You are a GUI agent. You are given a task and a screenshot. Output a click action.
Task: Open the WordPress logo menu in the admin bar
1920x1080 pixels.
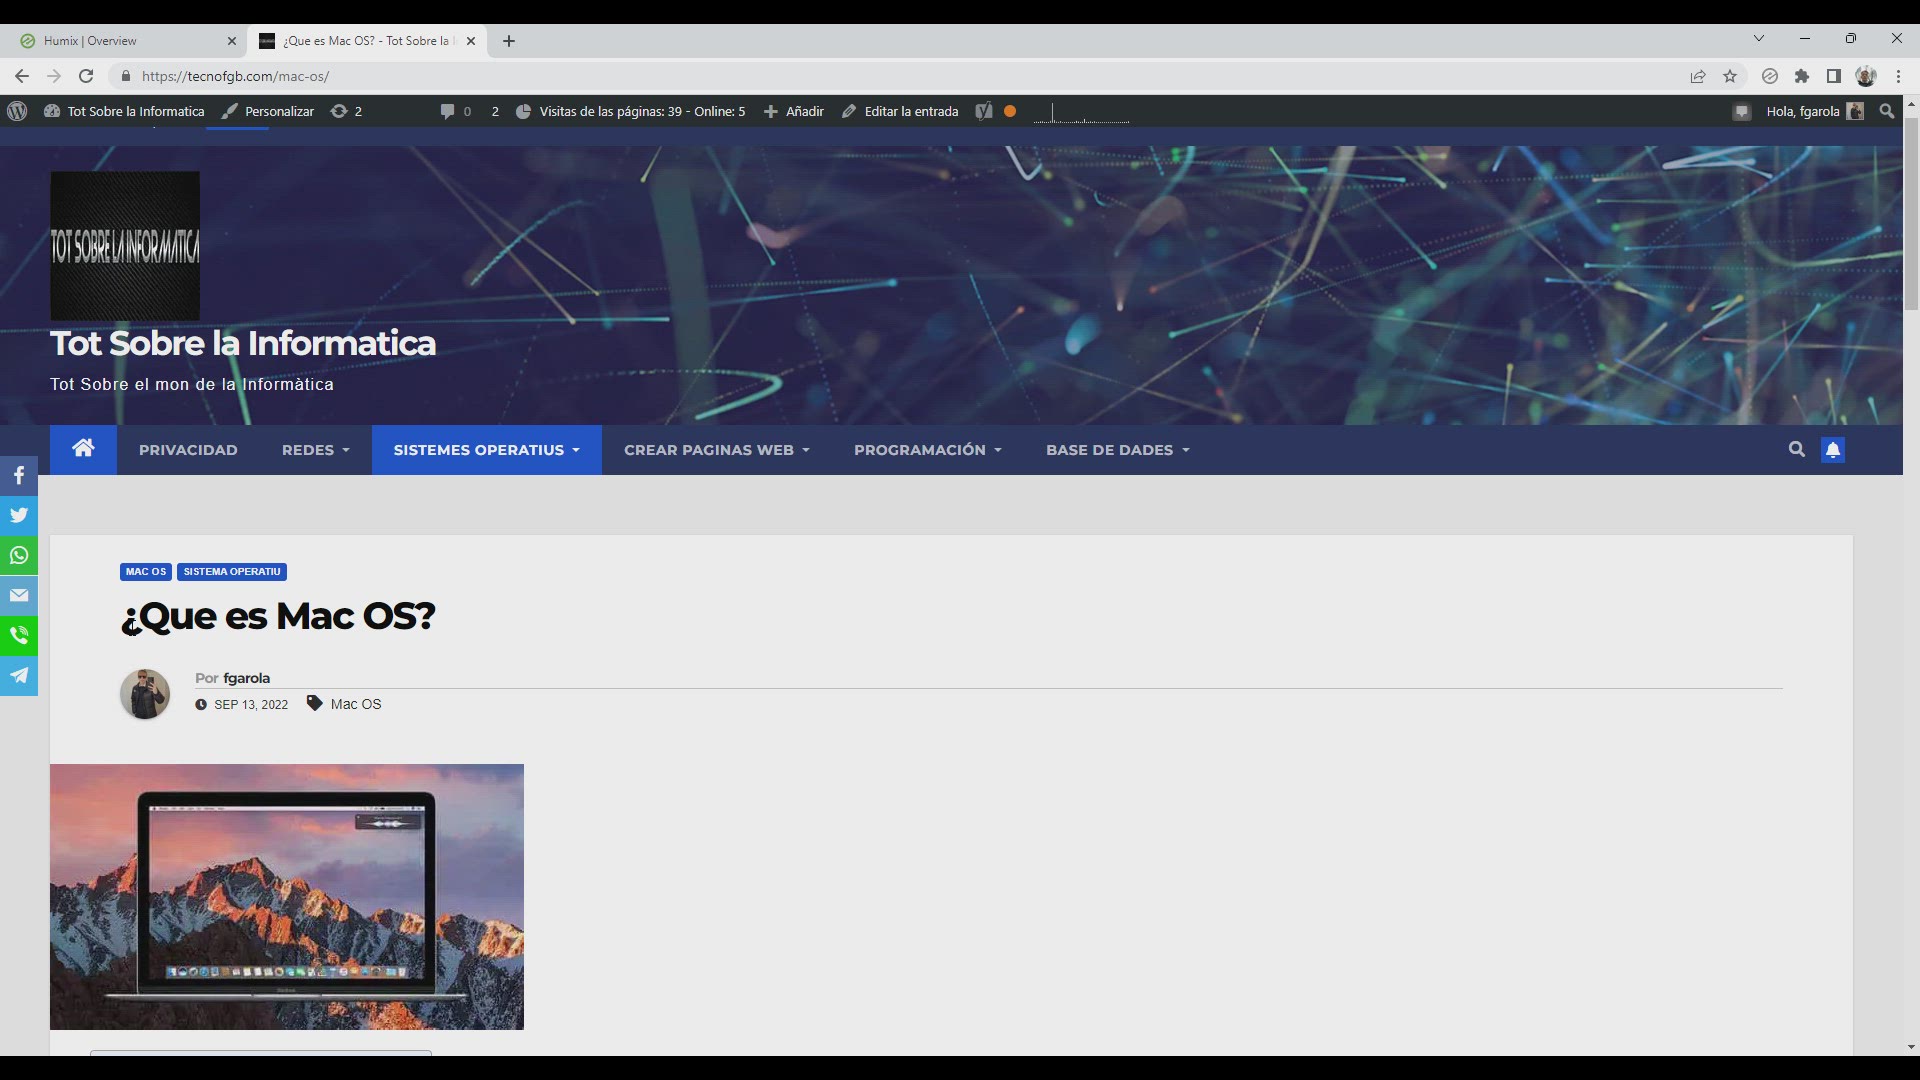[x=17, y=111]
